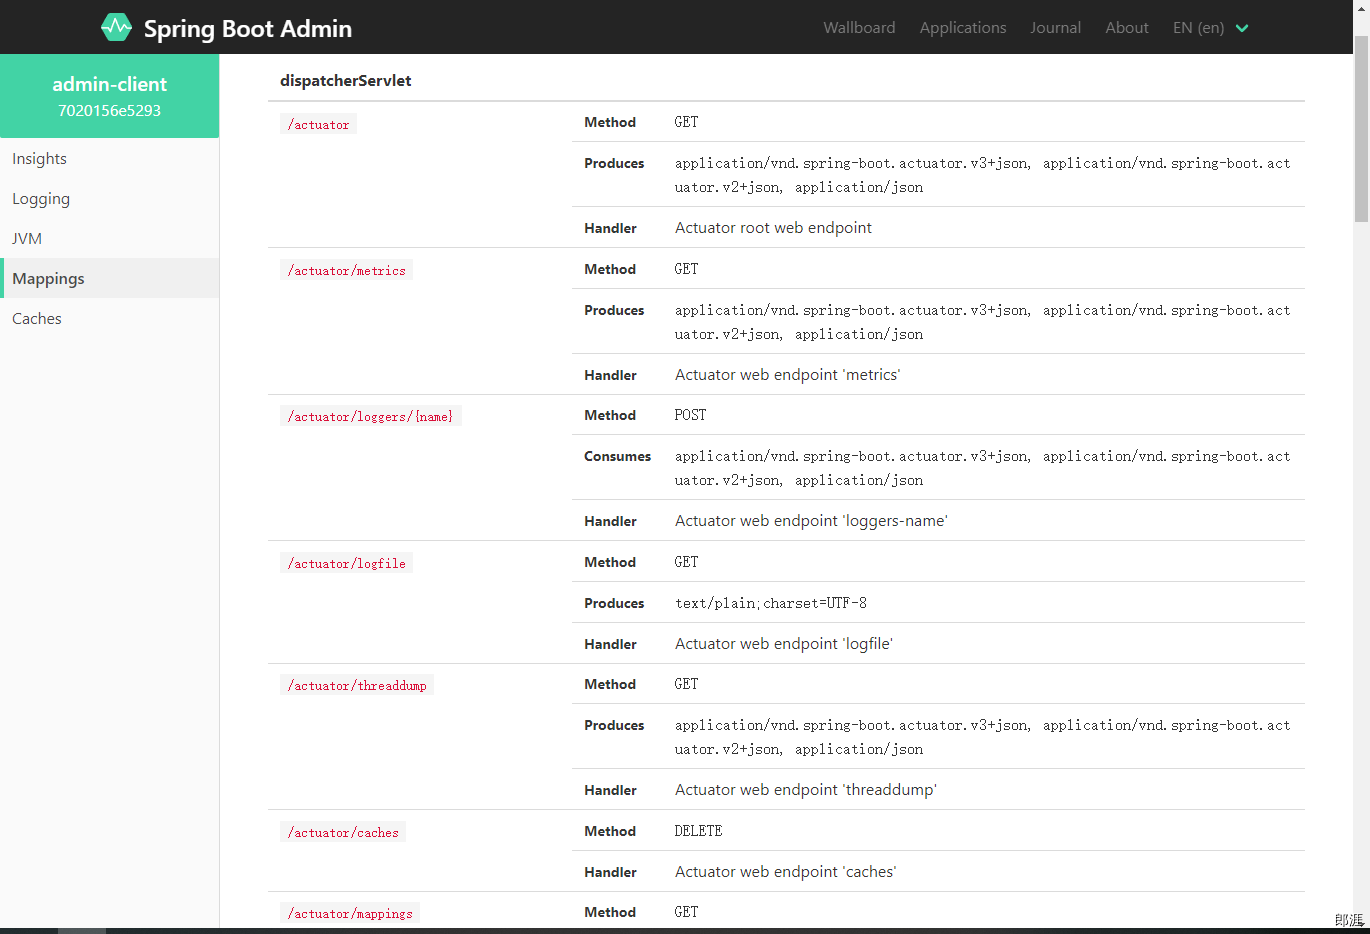Click the Consumes label for loggers mapping
This screenshot has height=934, width=1370.
[617, 456]
